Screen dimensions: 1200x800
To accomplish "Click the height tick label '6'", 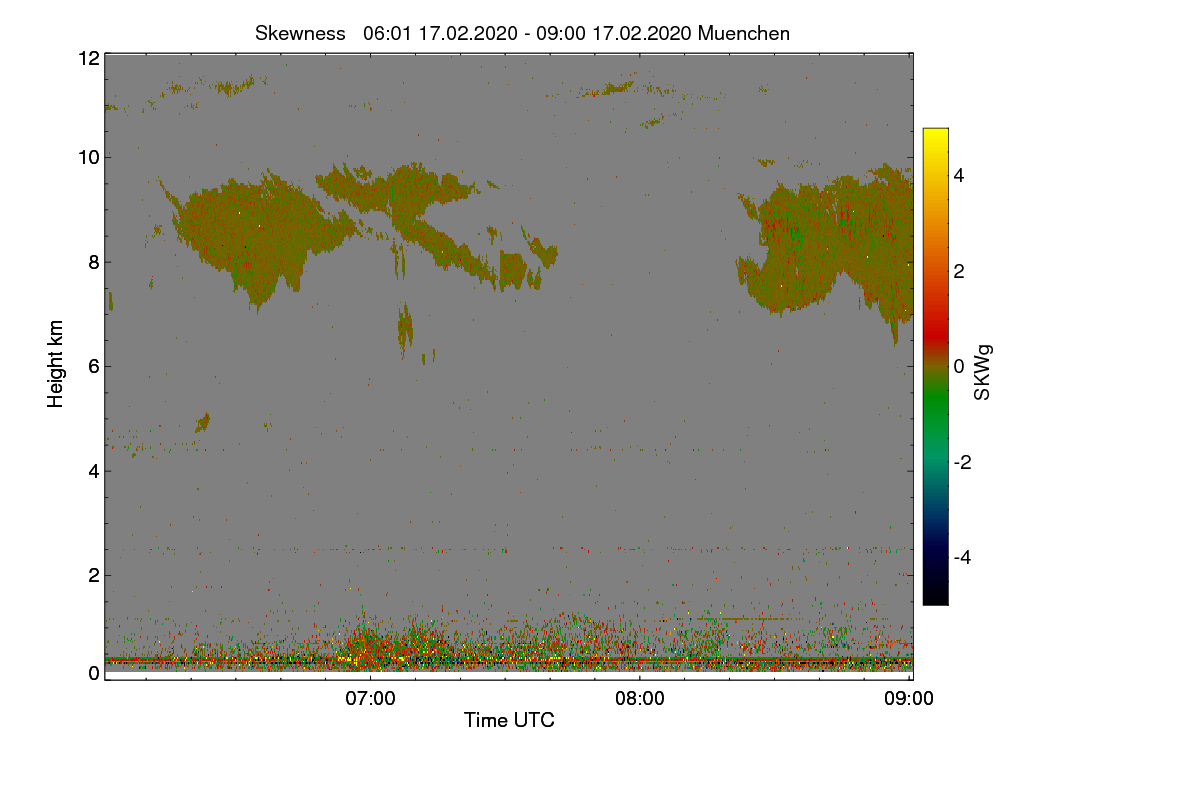I will coord(93,366).
